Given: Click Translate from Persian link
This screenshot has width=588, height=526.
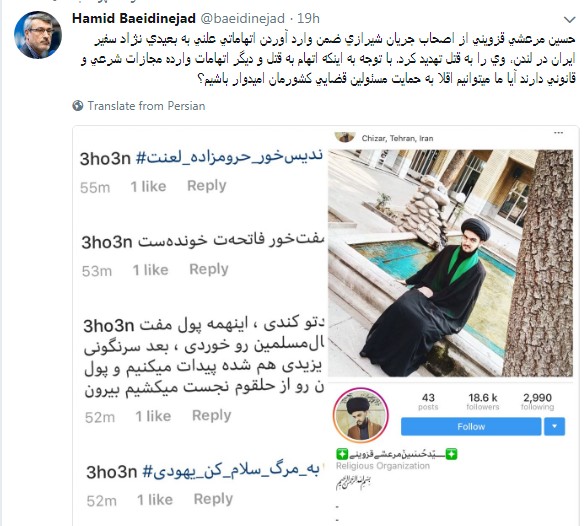Looking at the screenshot, I should [146, 106].
